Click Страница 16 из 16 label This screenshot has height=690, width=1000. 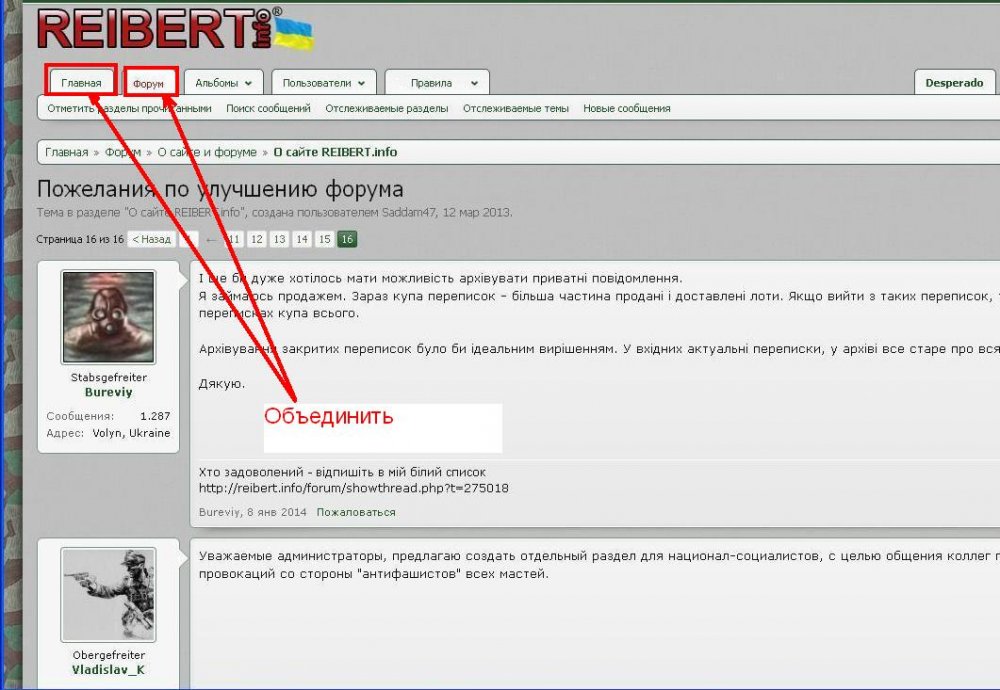pos(80,239)
